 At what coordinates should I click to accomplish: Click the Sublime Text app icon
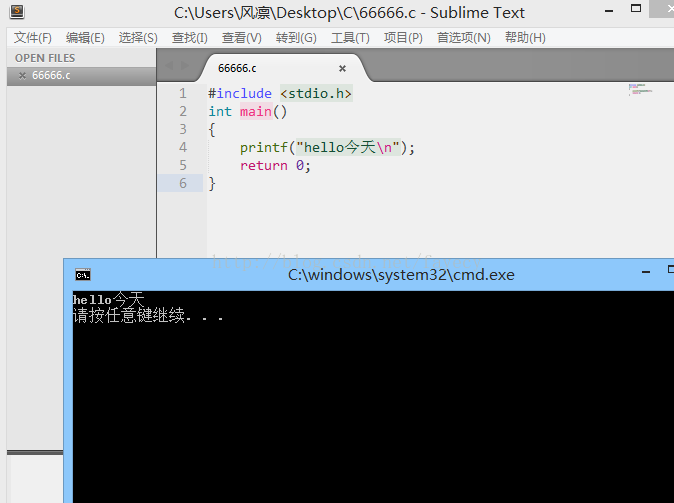click(17, 11)
